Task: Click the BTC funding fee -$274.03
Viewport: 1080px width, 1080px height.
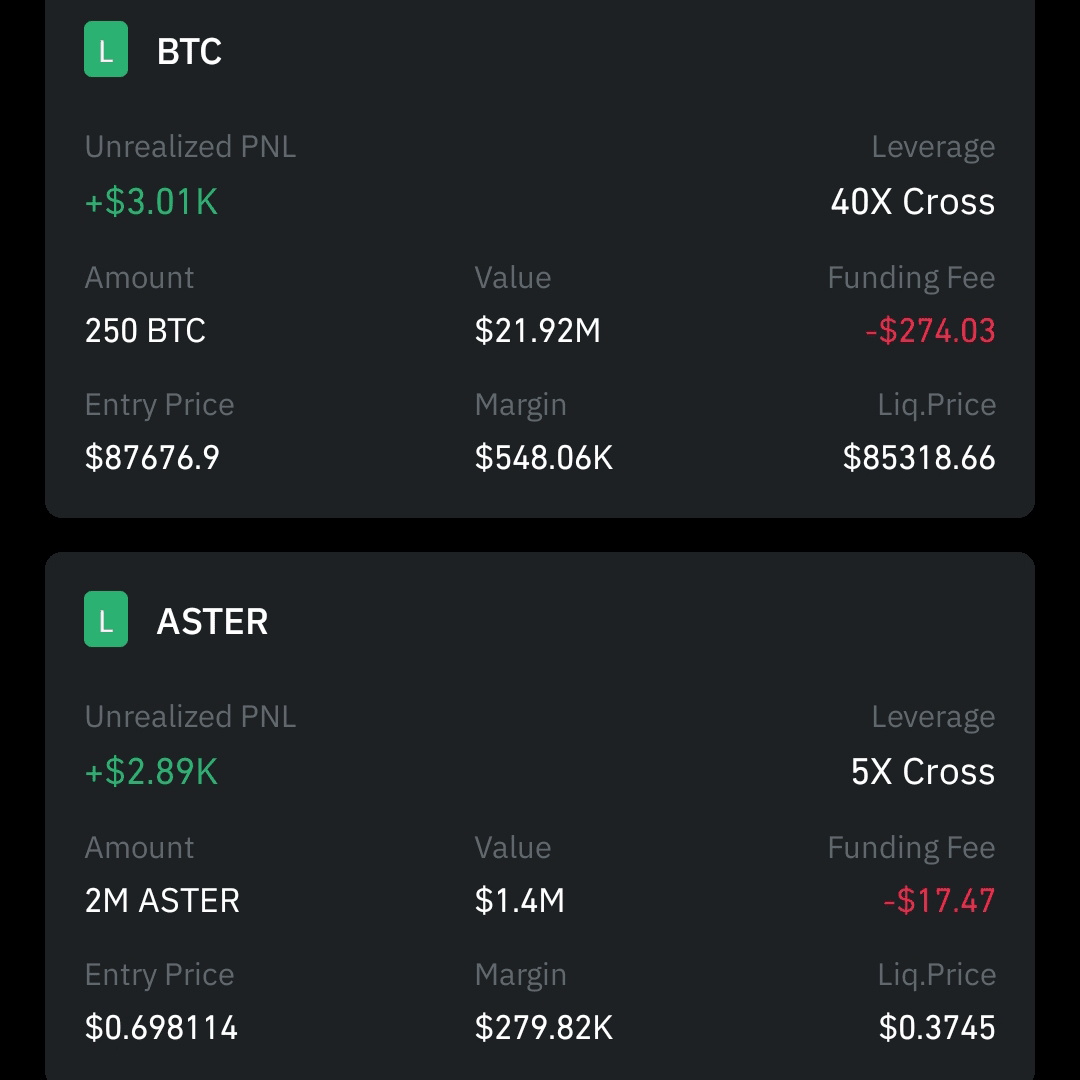Action: (x=930, y=331)
